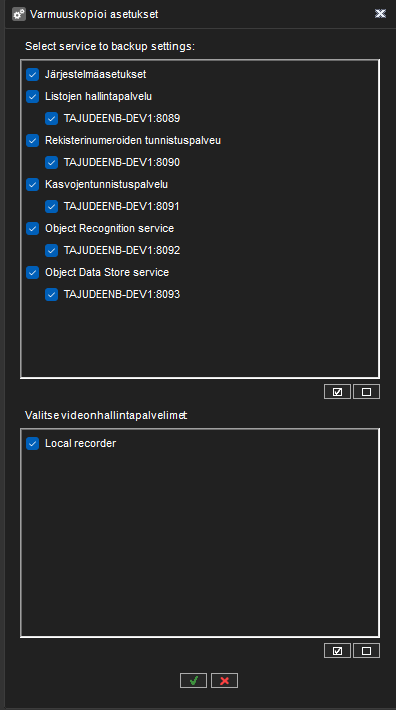This screenshot has height=710, width=396.
Task: Select Kasvojentunnistuspalvelu row text
Action: [x=106, y=184]
